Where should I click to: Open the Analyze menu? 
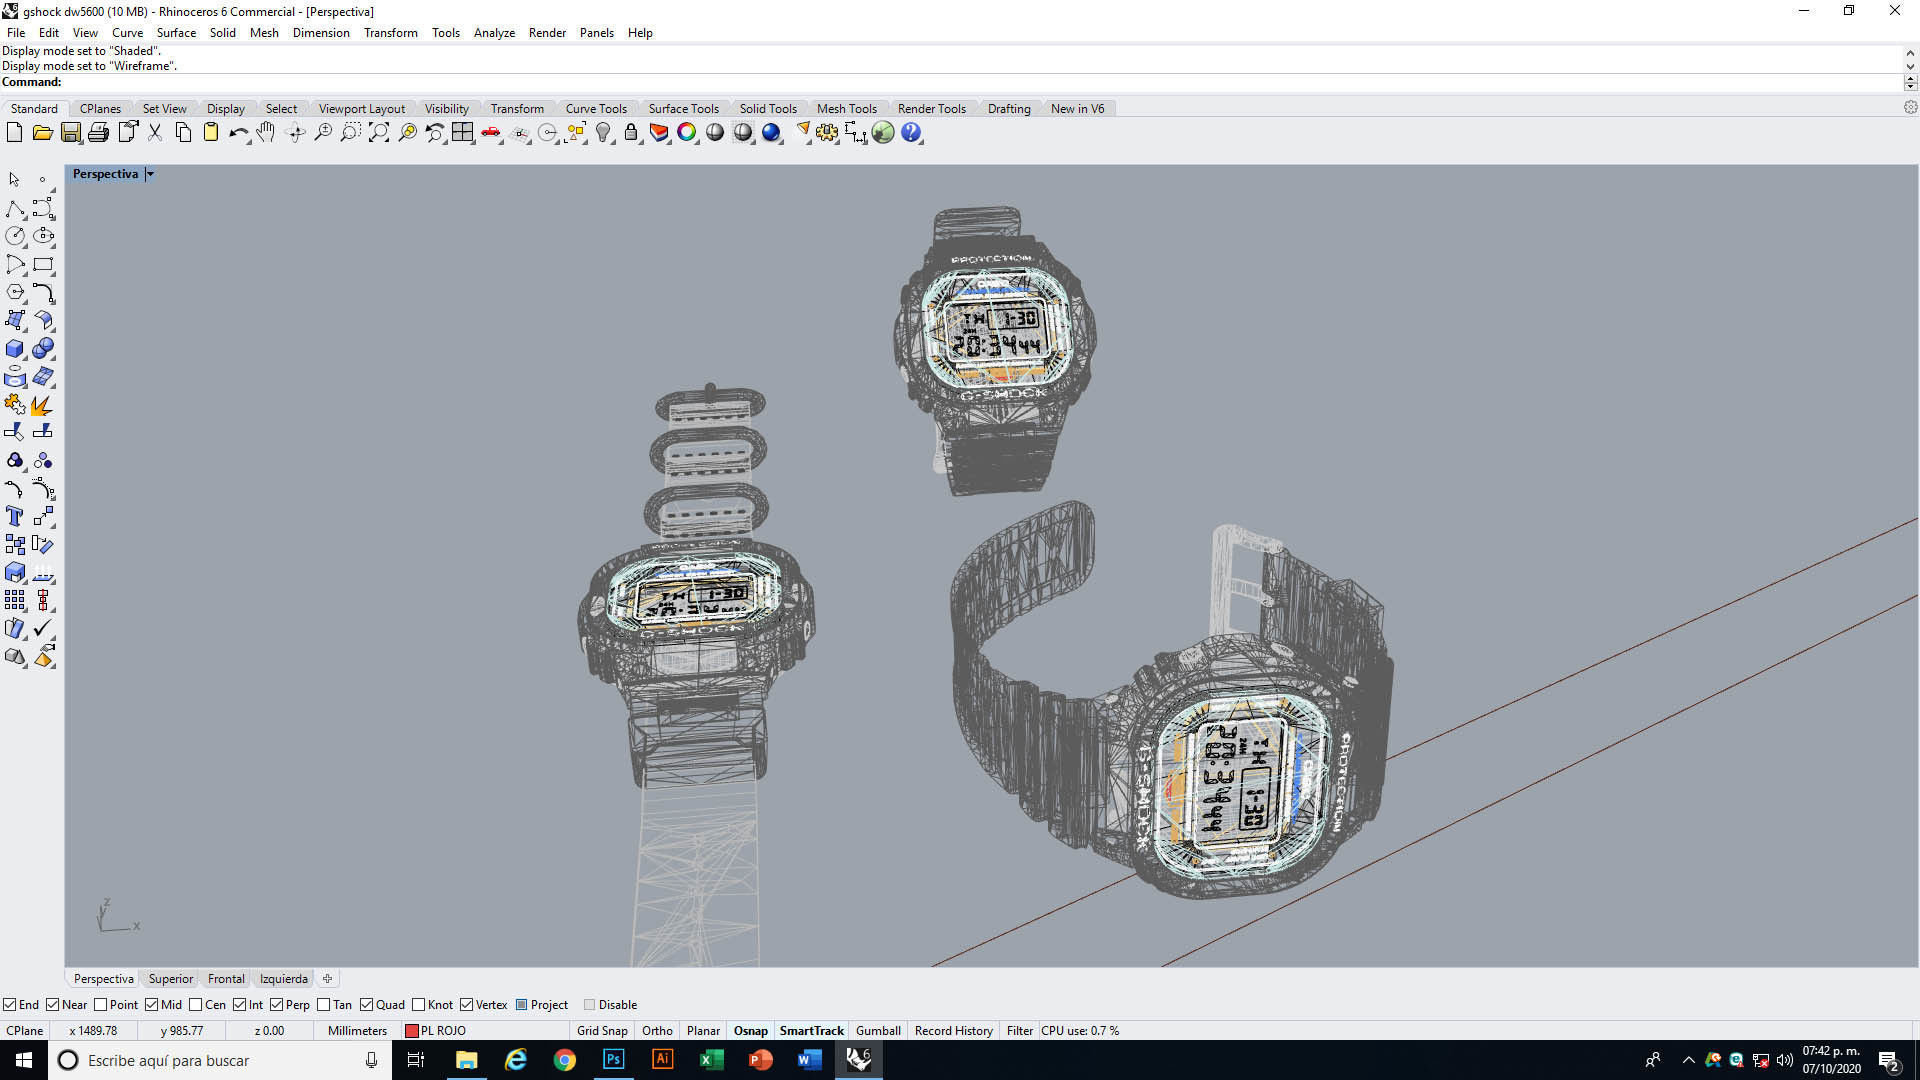[494, 33]
